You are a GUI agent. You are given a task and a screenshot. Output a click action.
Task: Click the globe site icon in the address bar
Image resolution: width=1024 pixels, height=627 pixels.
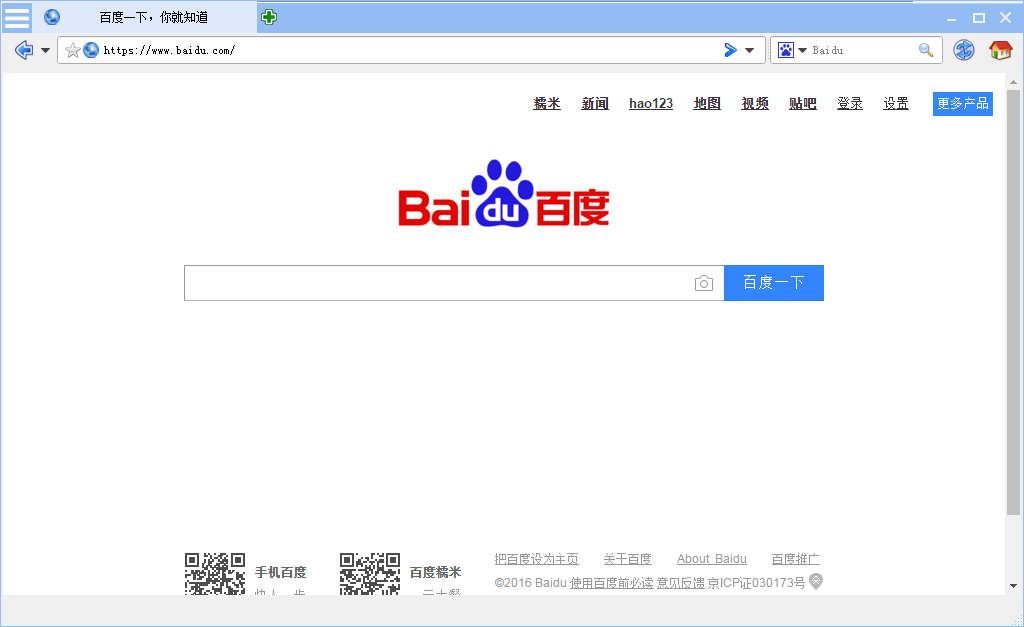[91, 50]
